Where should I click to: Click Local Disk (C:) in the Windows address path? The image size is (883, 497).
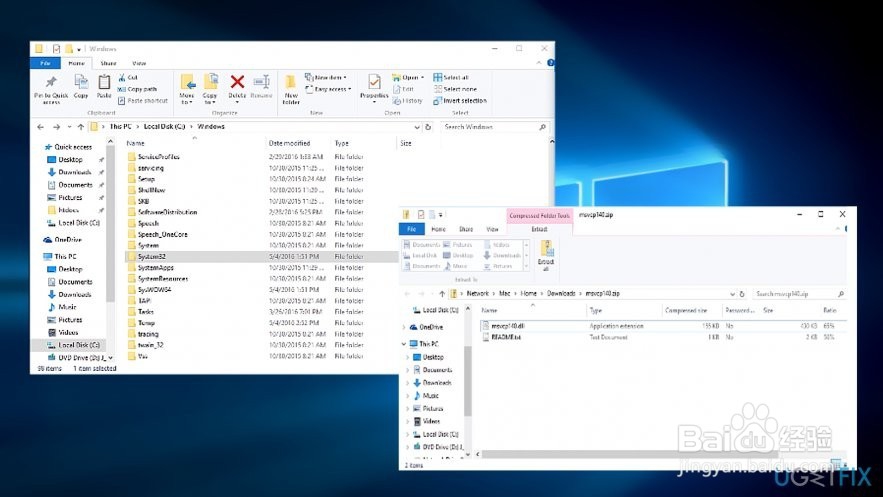click(164, 127)
